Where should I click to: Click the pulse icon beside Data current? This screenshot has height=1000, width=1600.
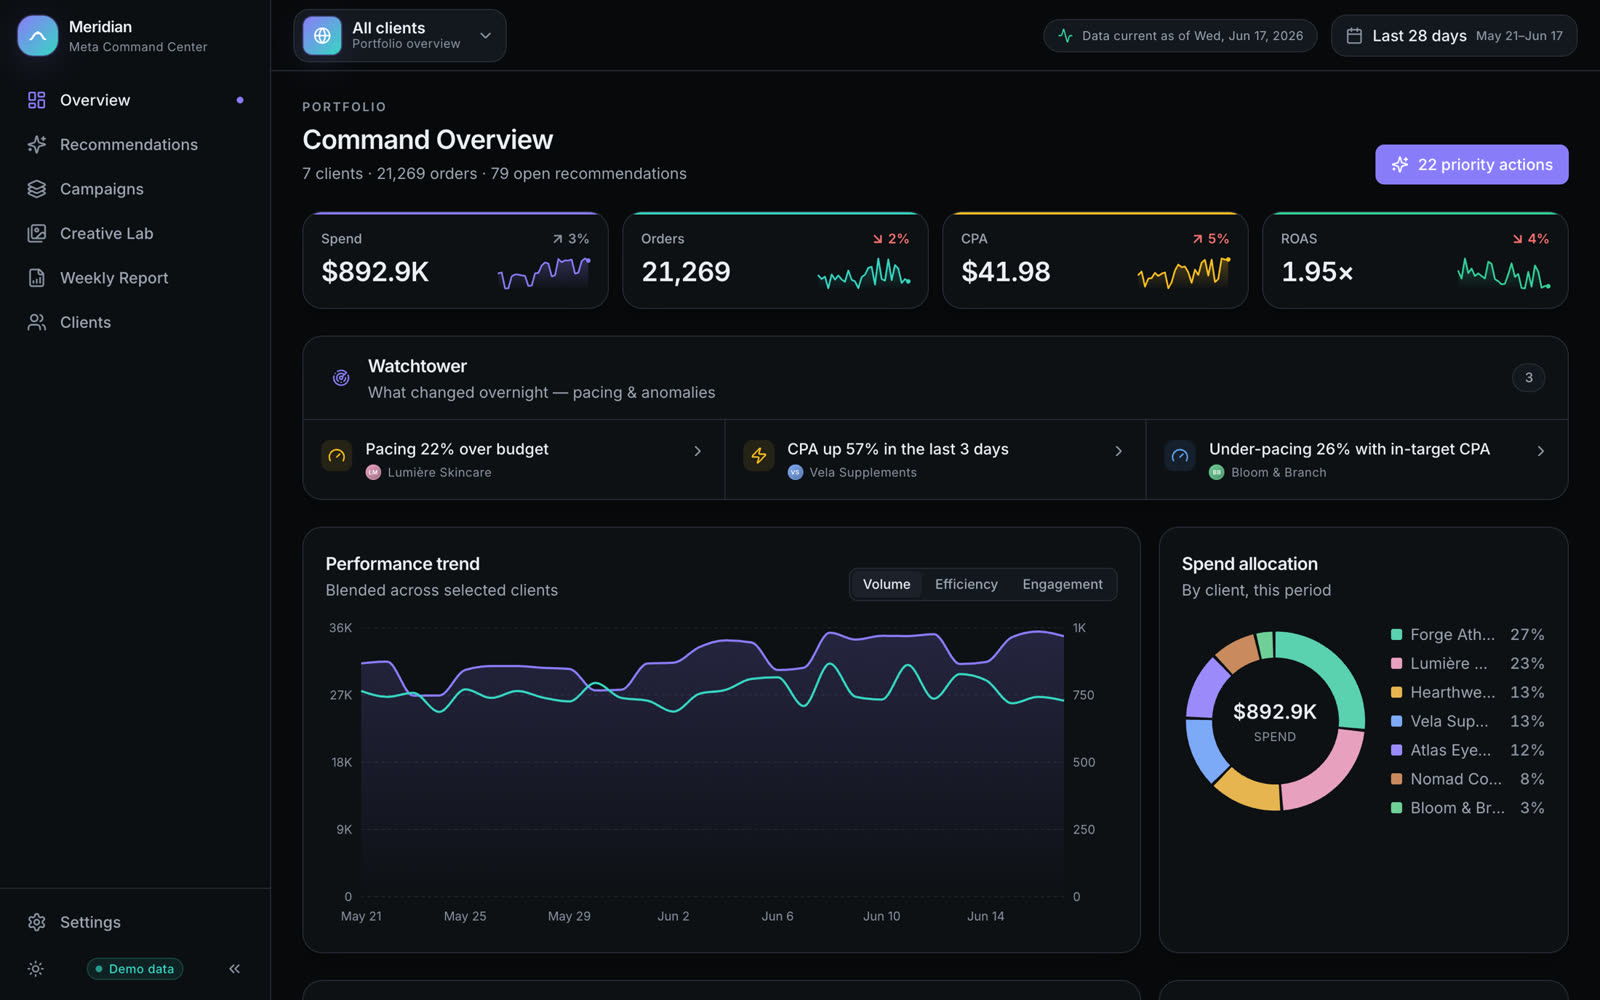1065,36
